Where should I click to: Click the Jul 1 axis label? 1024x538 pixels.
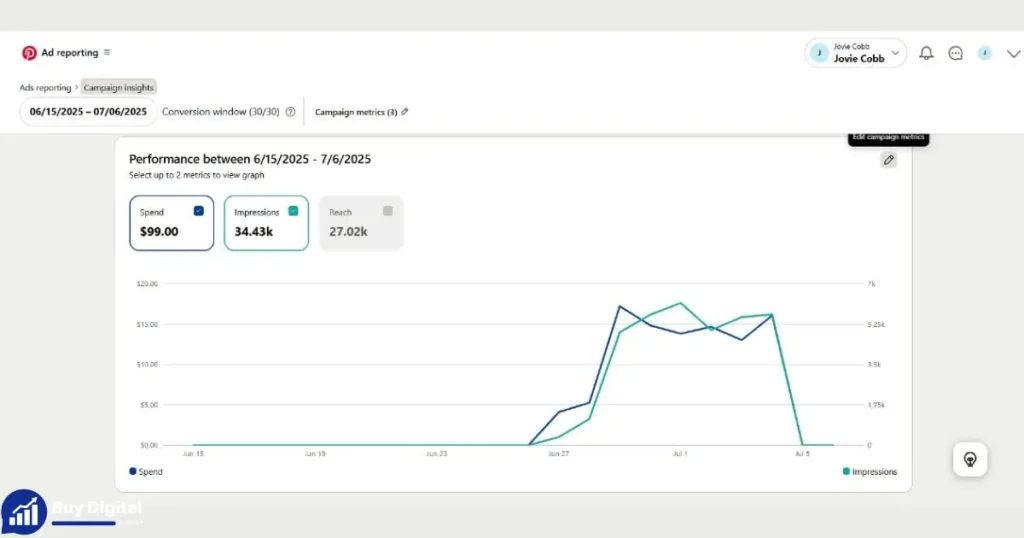pos(680,453)
